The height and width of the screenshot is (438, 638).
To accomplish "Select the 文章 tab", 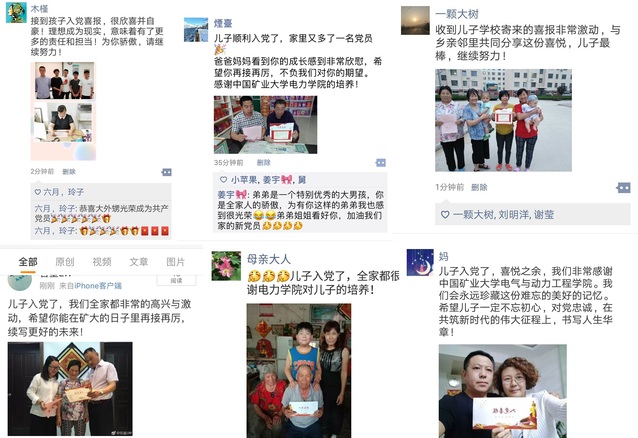I will click(x=139, y=262).
